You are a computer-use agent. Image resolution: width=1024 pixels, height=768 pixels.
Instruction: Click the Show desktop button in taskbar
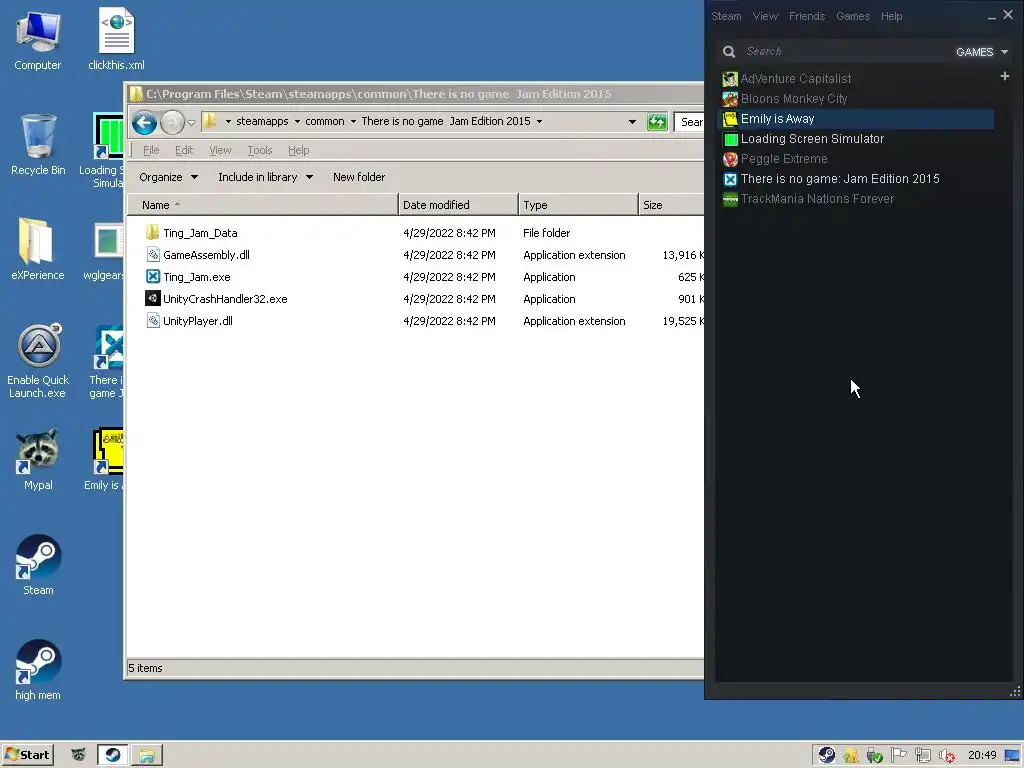1012,756
